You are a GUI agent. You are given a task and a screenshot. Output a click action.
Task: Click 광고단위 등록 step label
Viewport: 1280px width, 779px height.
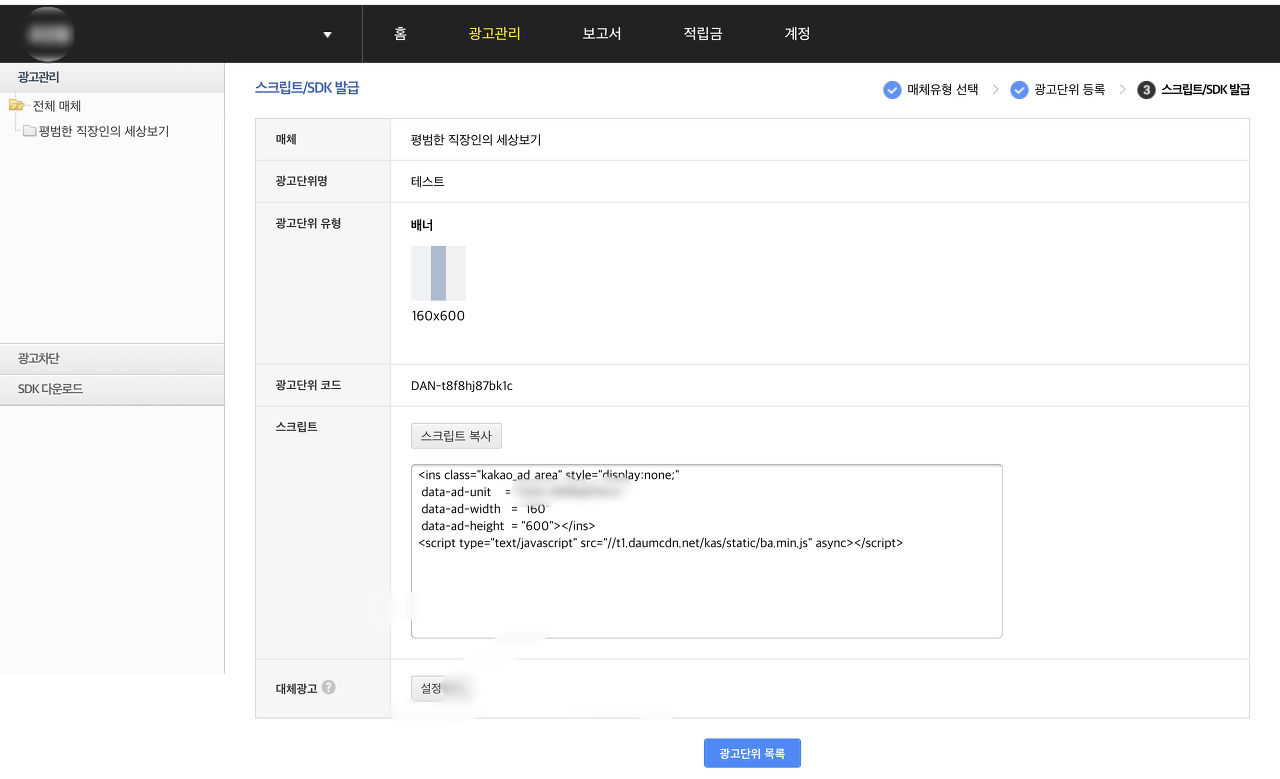coord(1070,90)
